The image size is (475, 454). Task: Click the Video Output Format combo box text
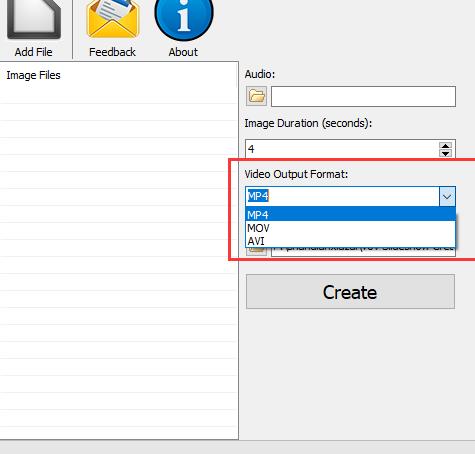click(x=342, y=196)
